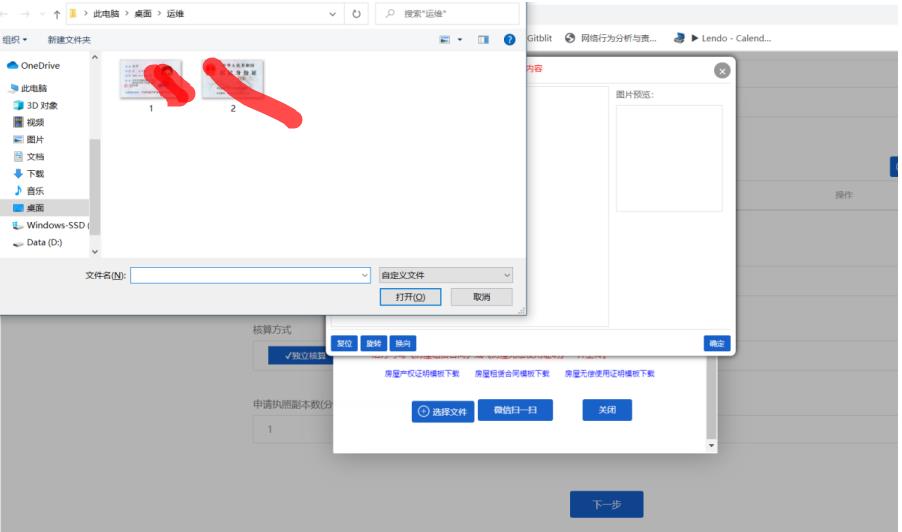Click the change view icon
902x532 pixels.
coord(445,40)
